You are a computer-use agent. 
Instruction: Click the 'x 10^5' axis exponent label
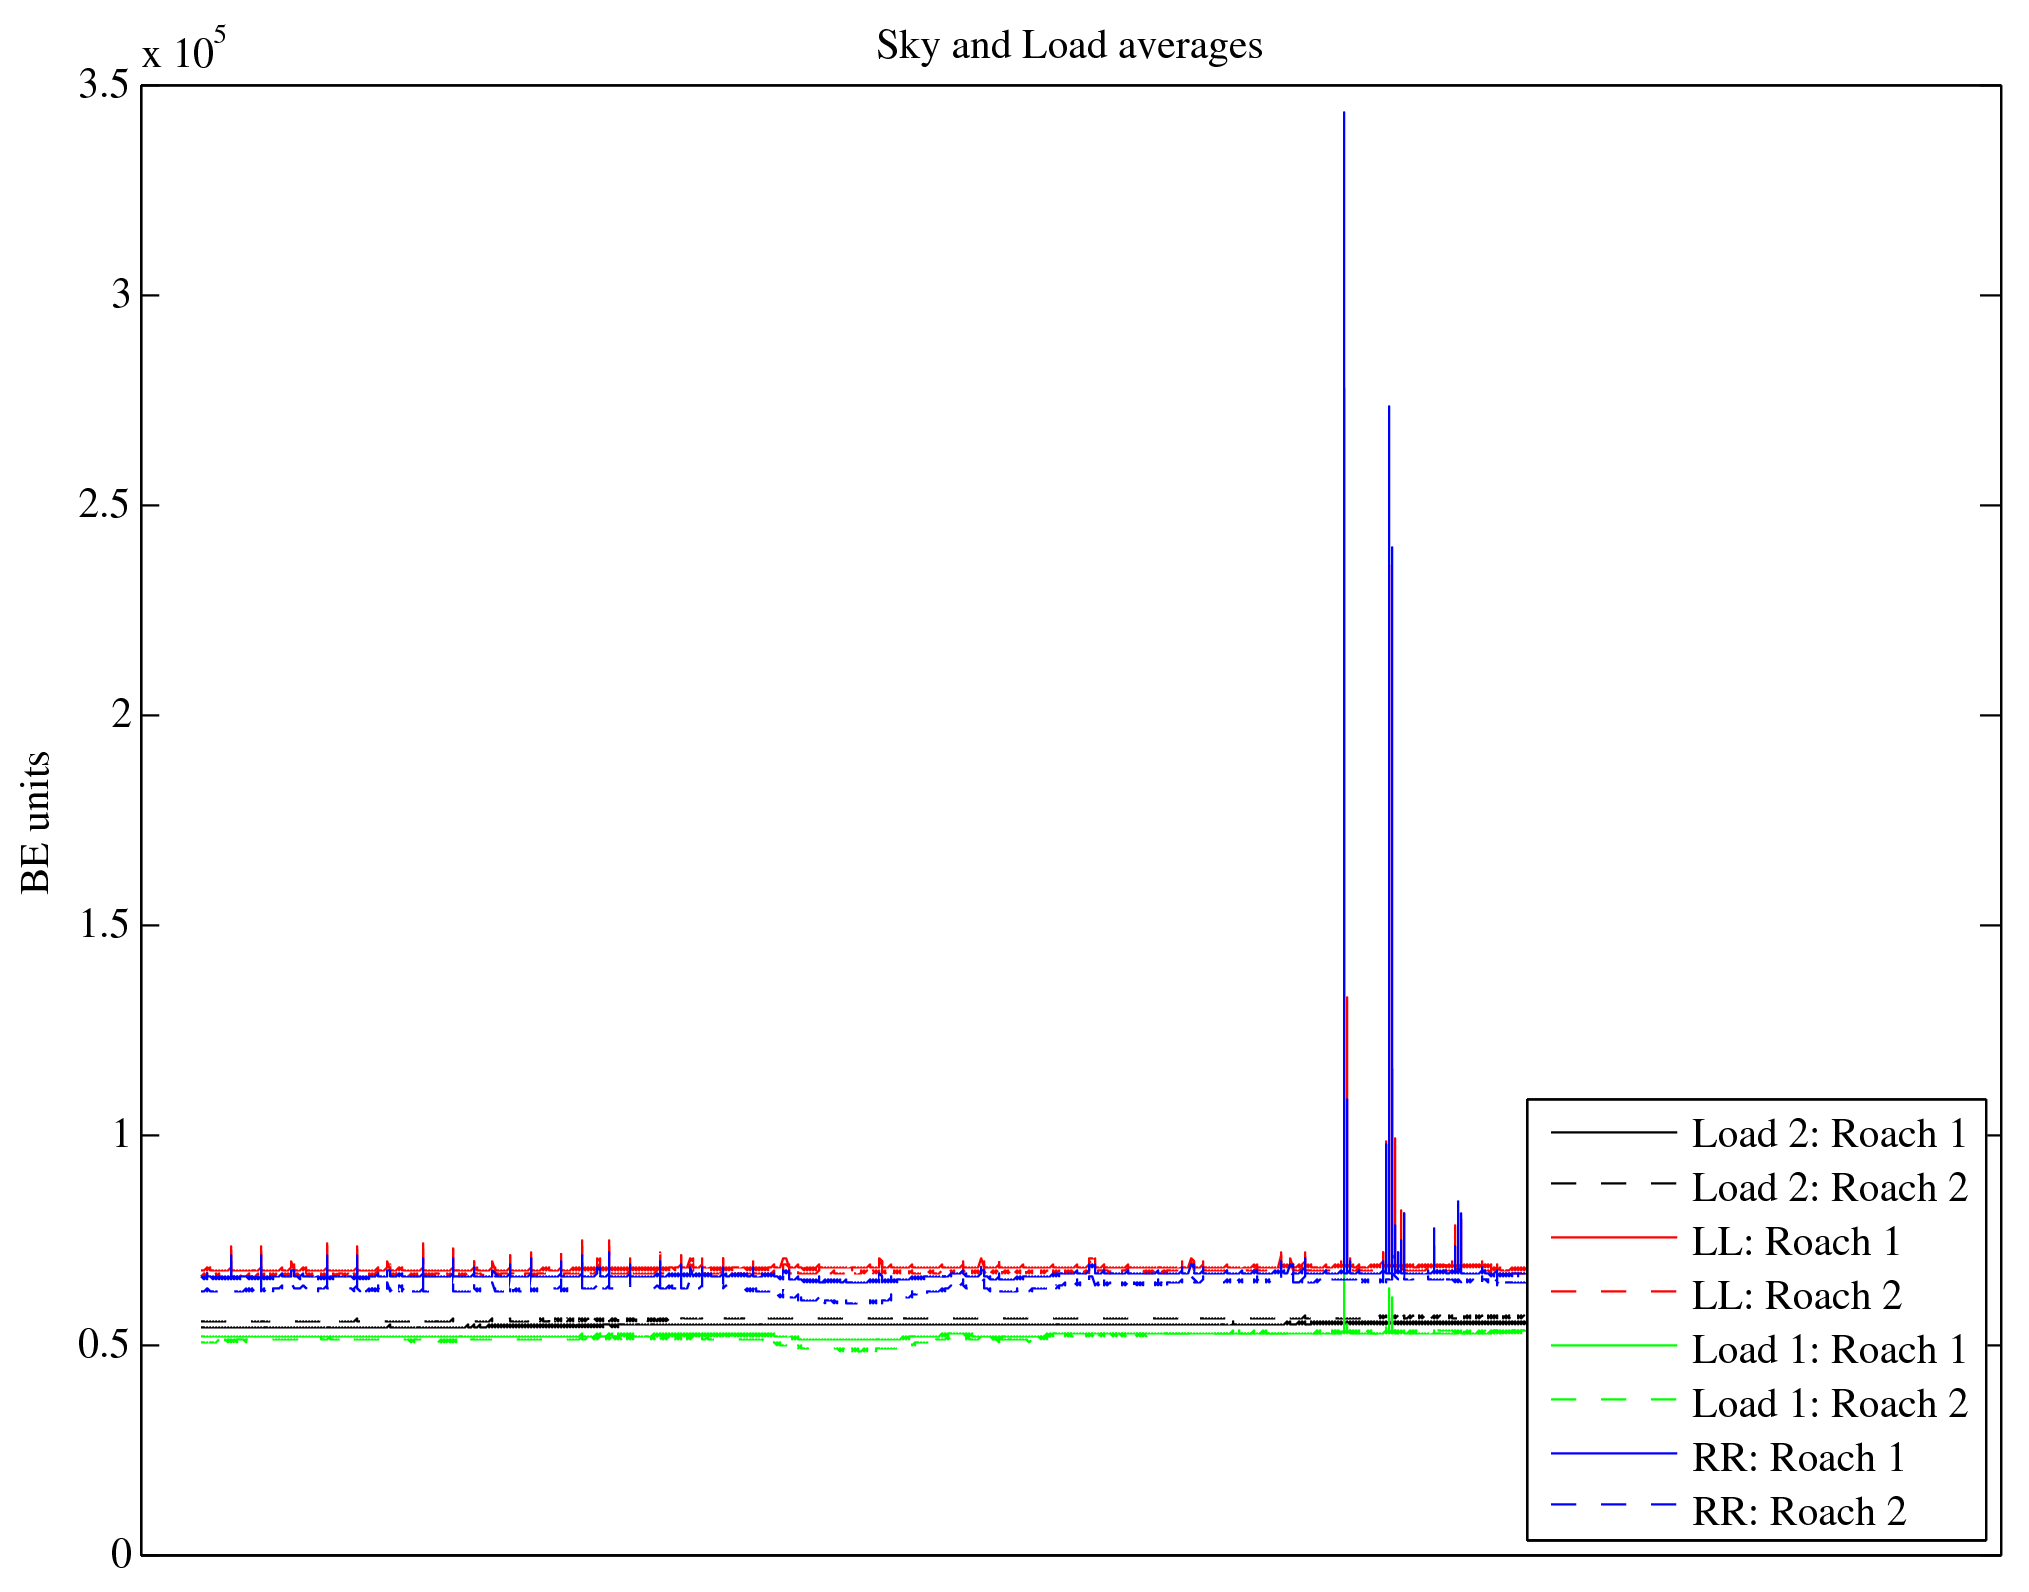click(x=184, y=50)
